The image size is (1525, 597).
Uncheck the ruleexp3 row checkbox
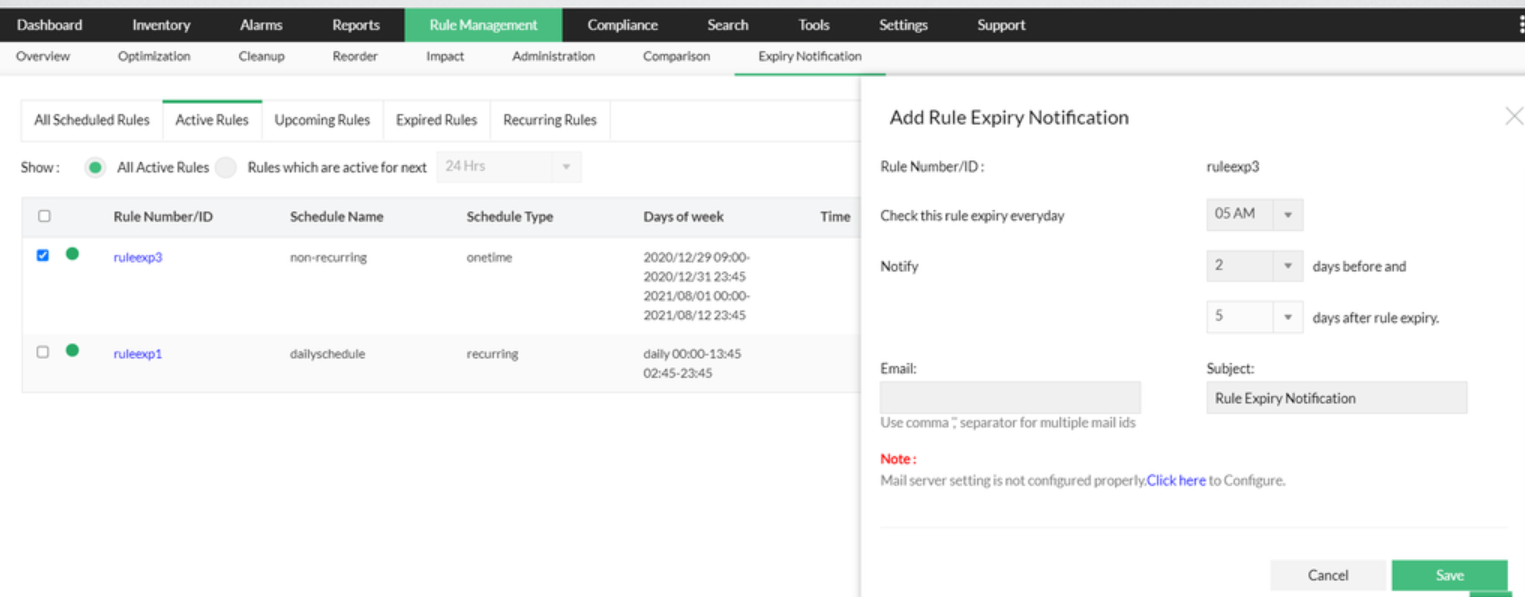pyautogui.click(x=42, y=256)
